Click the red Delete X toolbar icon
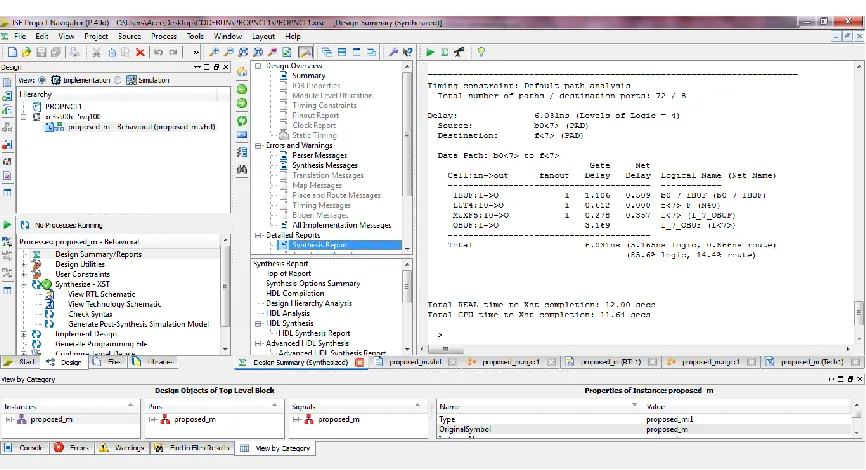Viewport: 866px width, 470px height. tap(140, 52)
